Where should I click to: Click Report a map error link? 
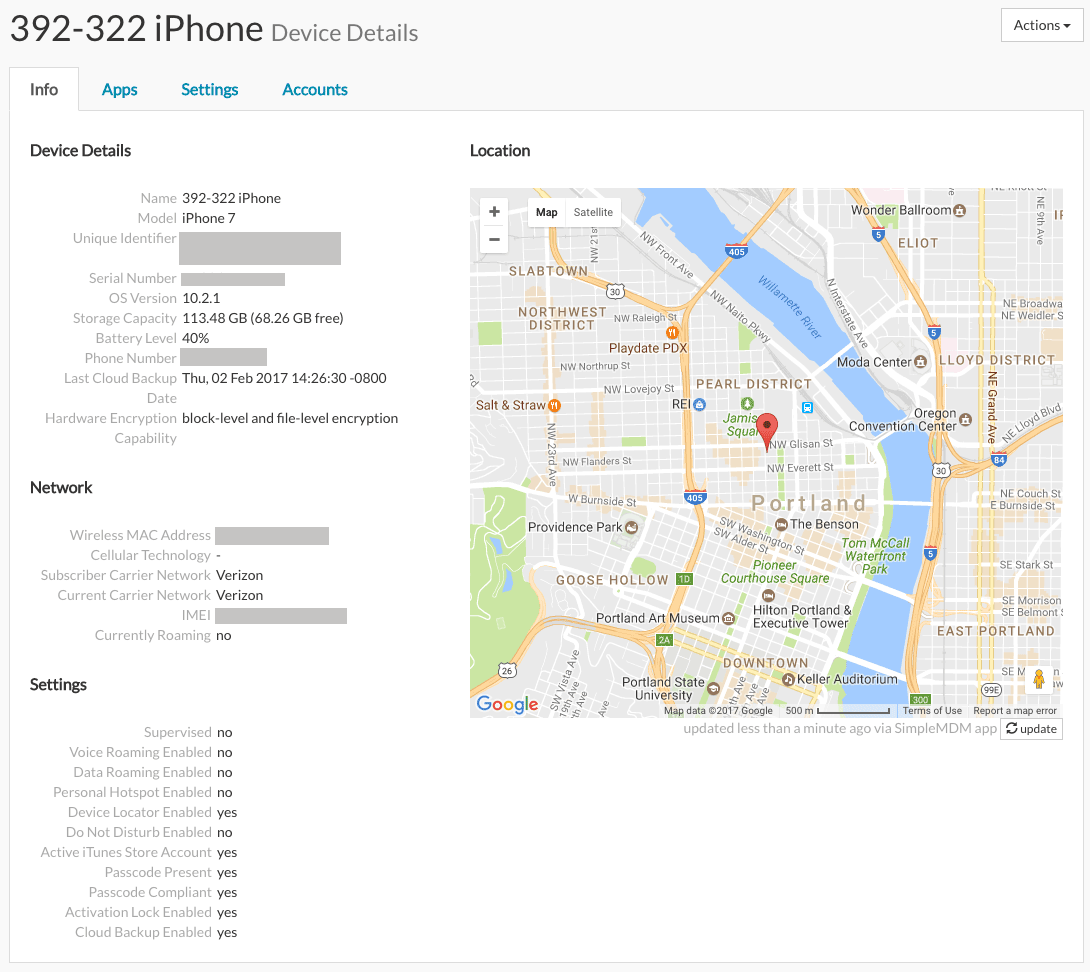[1015, 711]
